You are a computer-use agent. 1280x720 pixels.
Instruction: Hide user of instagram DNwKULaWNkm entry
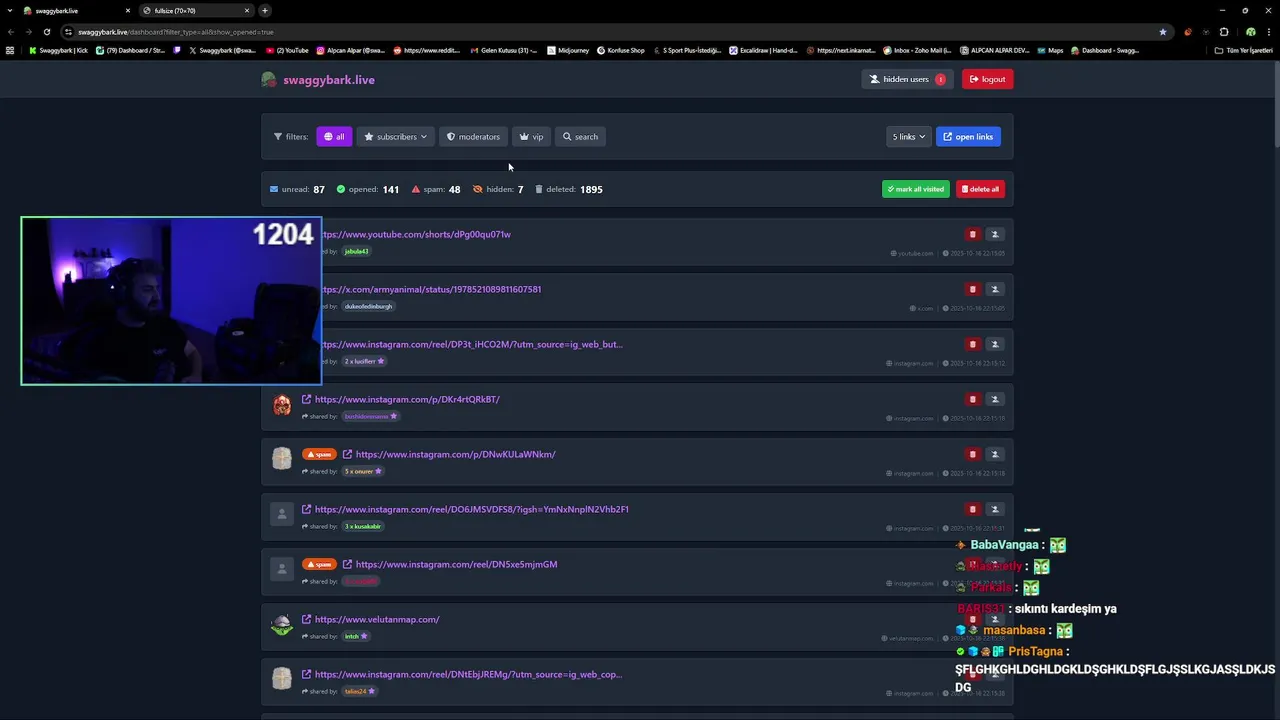point(994,454)
